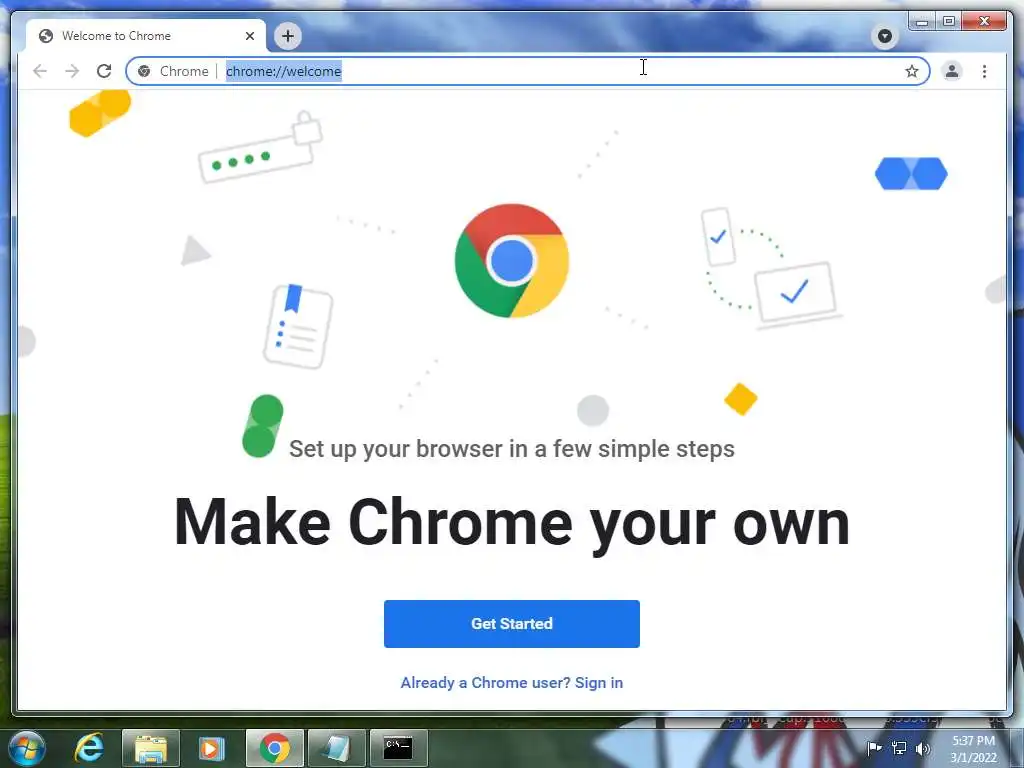Screen dimensions: 1024x768
Task: Open Windows Media Player from taskbar
Action: (211, 748)
